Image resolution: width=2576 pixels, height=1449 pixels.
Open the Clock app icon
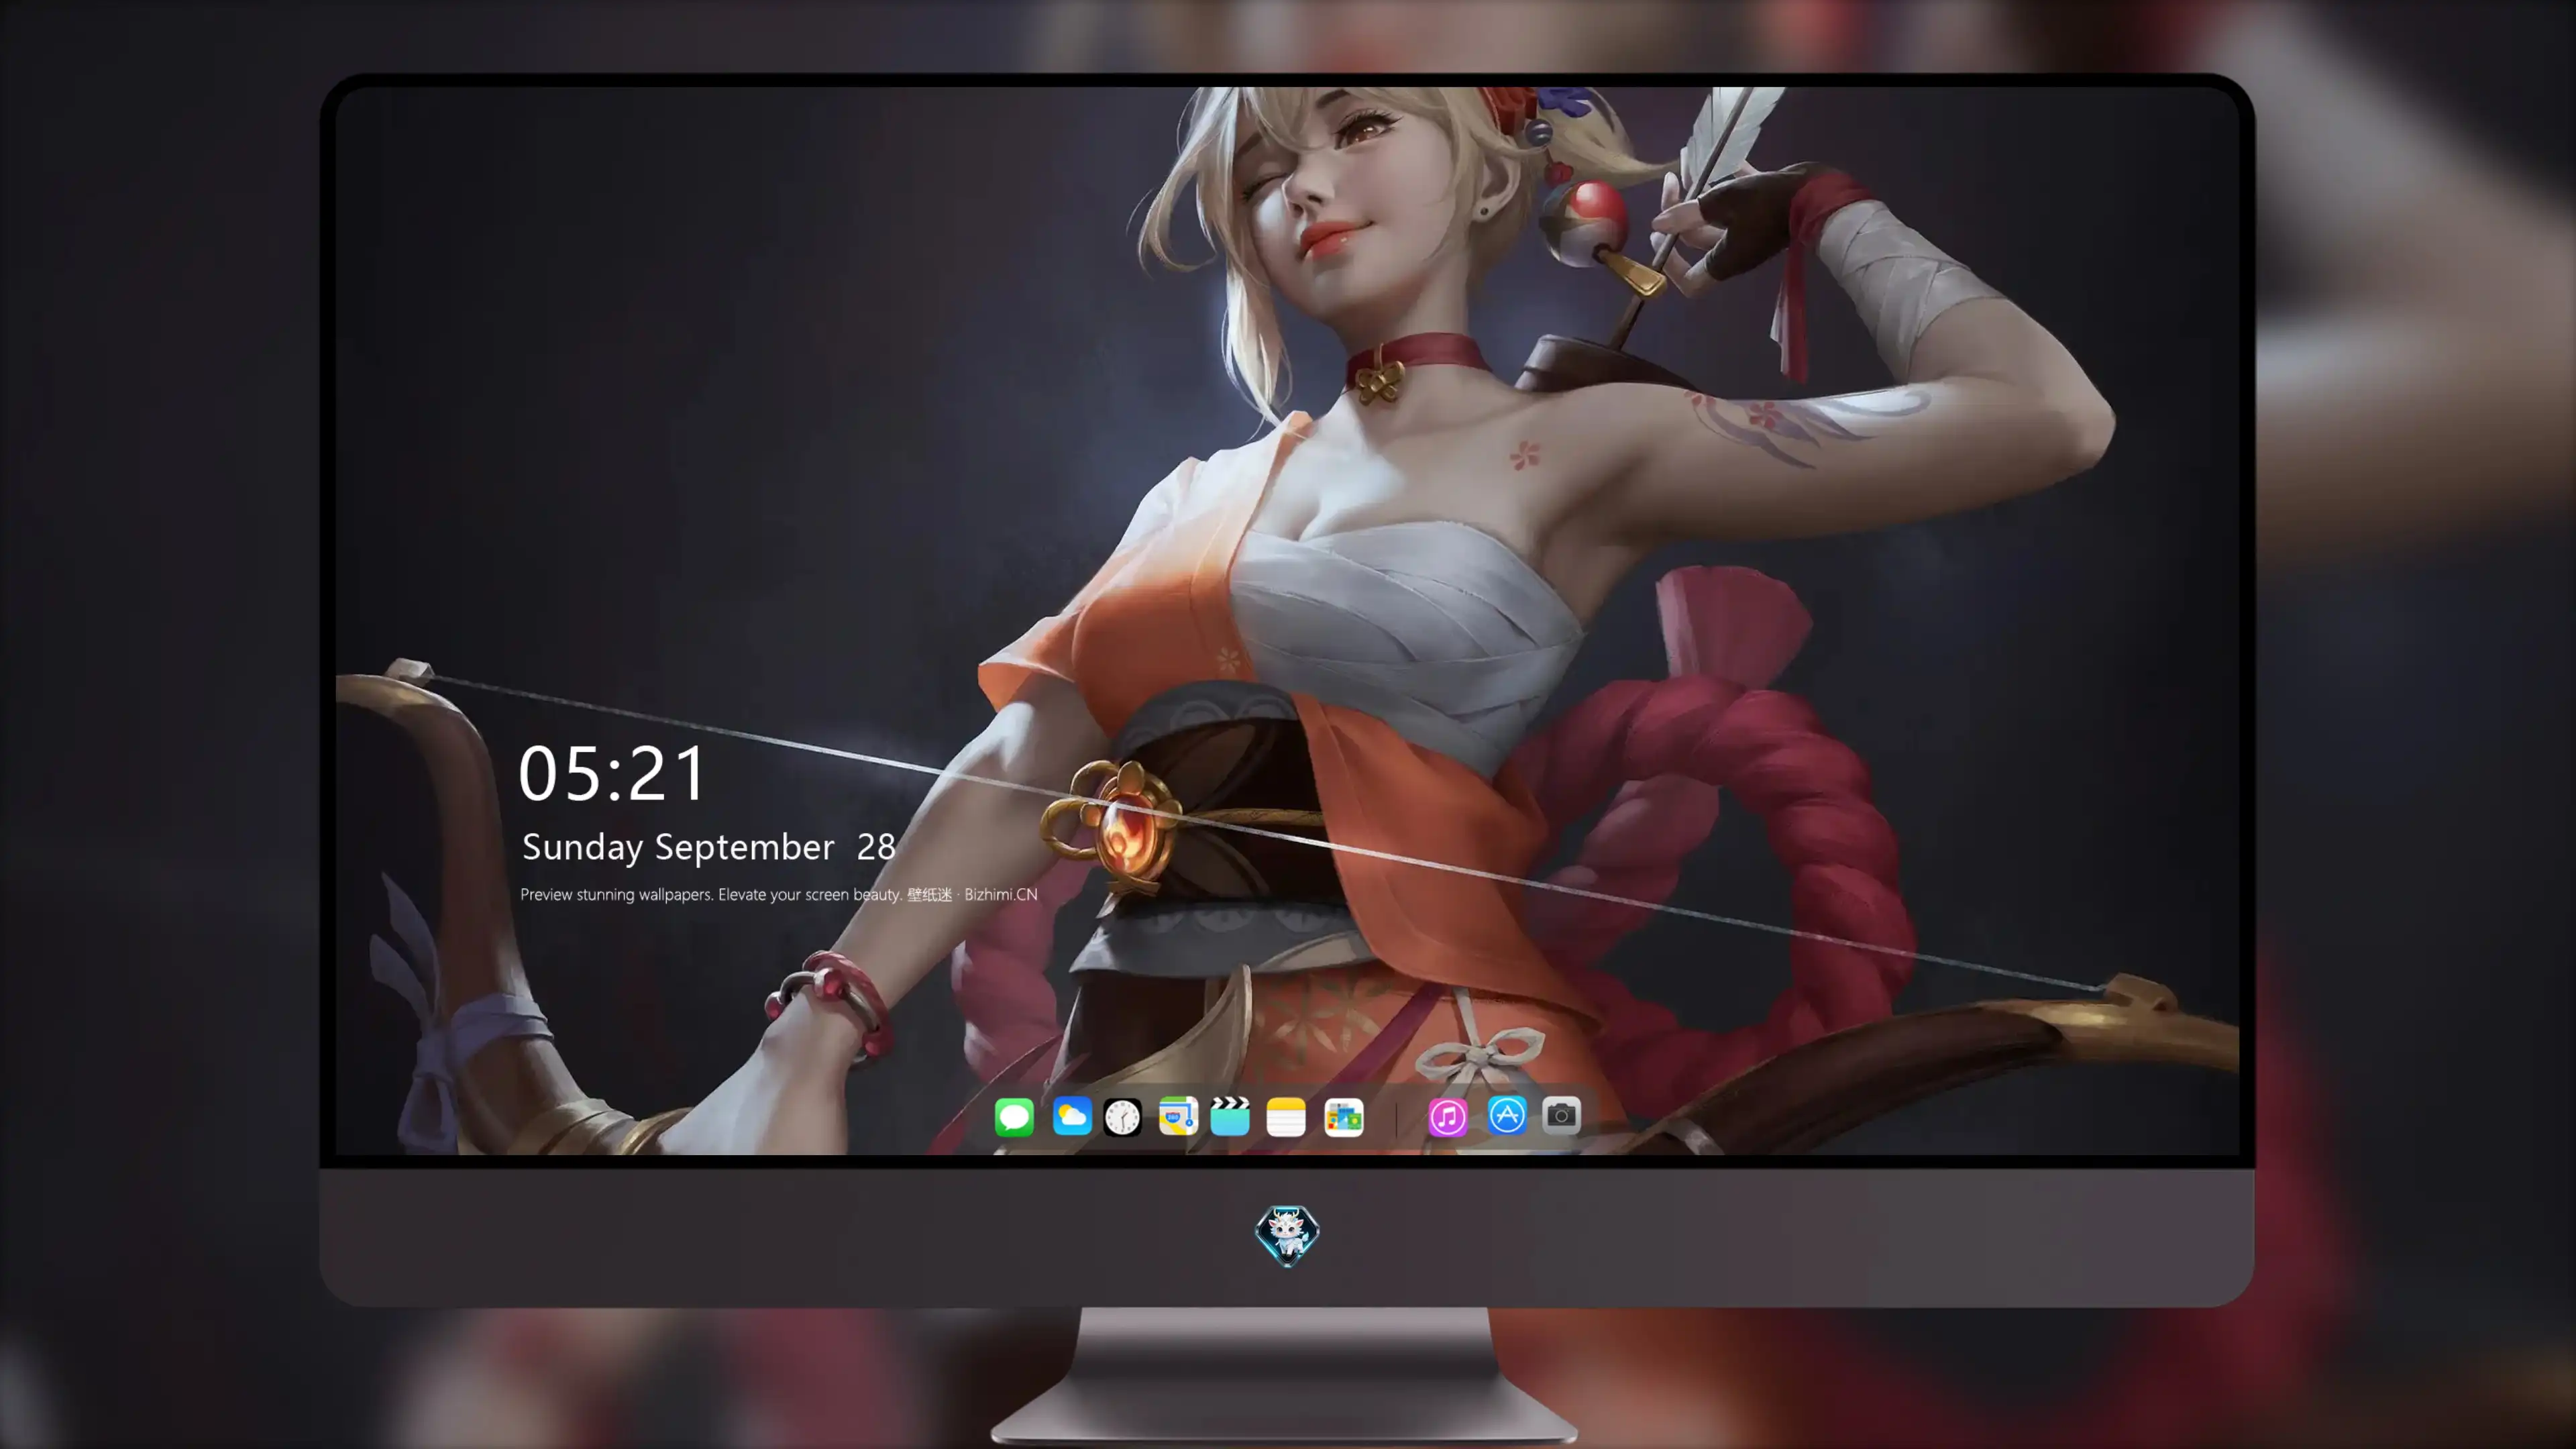click(x=1122, y=1117)
